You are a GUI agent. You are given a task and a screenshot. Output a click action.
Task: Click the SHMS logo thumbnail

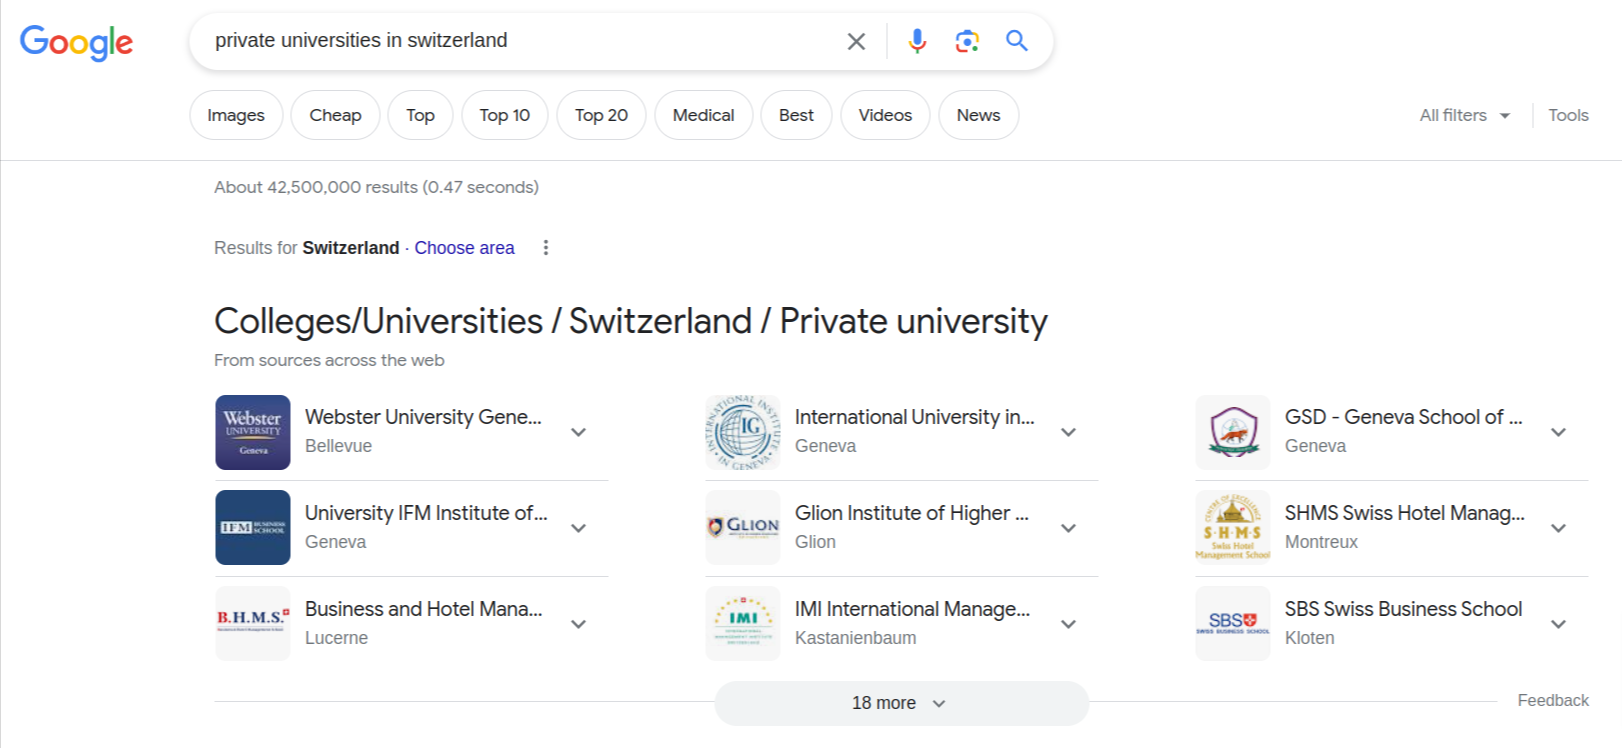click(1233, 528)
